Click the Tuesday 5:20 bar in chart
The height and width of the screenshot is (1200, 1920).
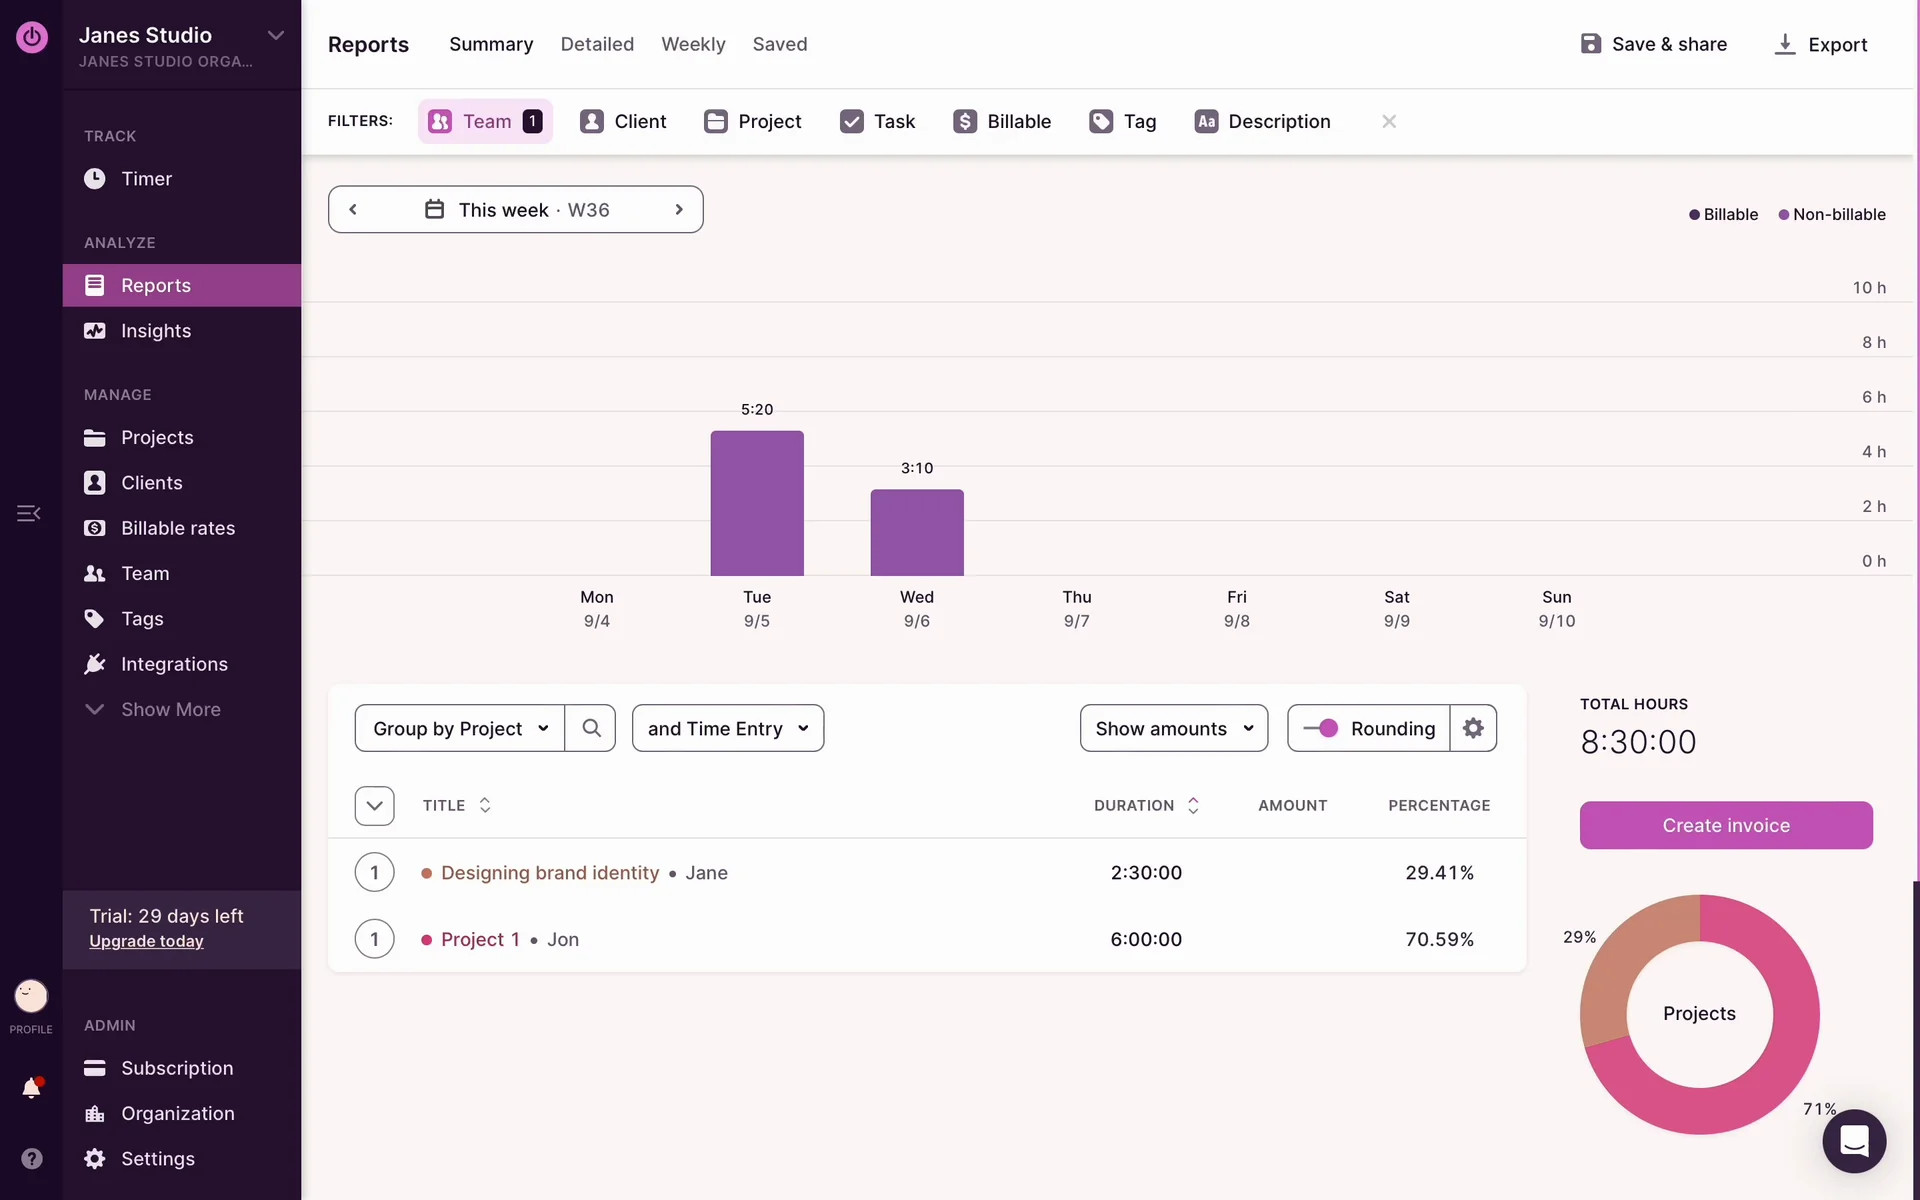point(757,503)
